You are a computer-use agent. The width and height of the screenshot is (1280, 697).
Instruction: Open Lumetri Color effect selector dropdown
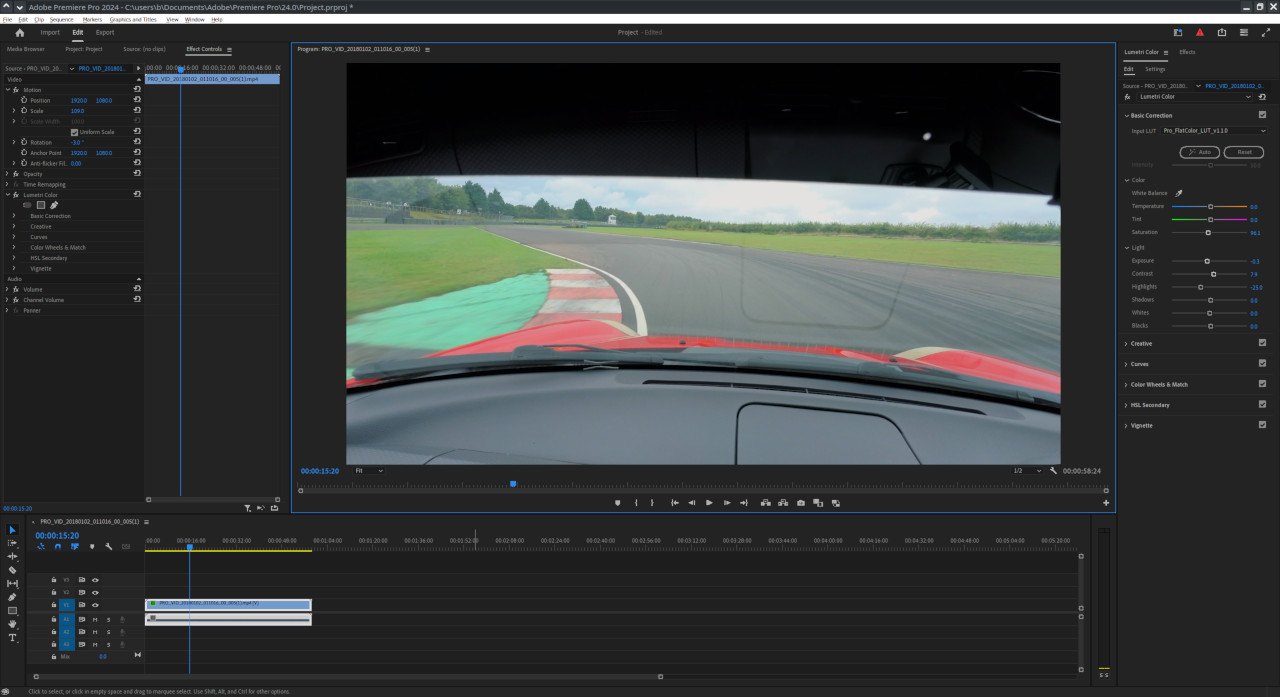pos(1195,97)
